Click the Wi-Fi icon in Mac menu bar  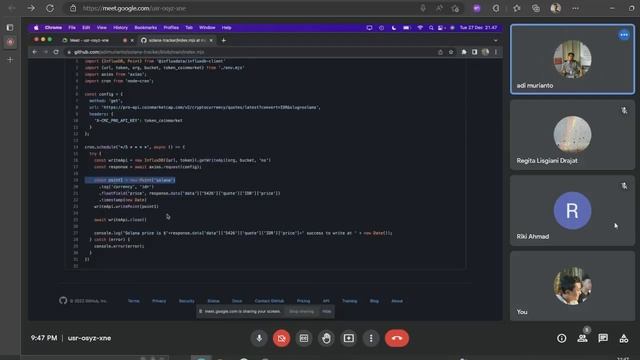click(x=420, y=28)
